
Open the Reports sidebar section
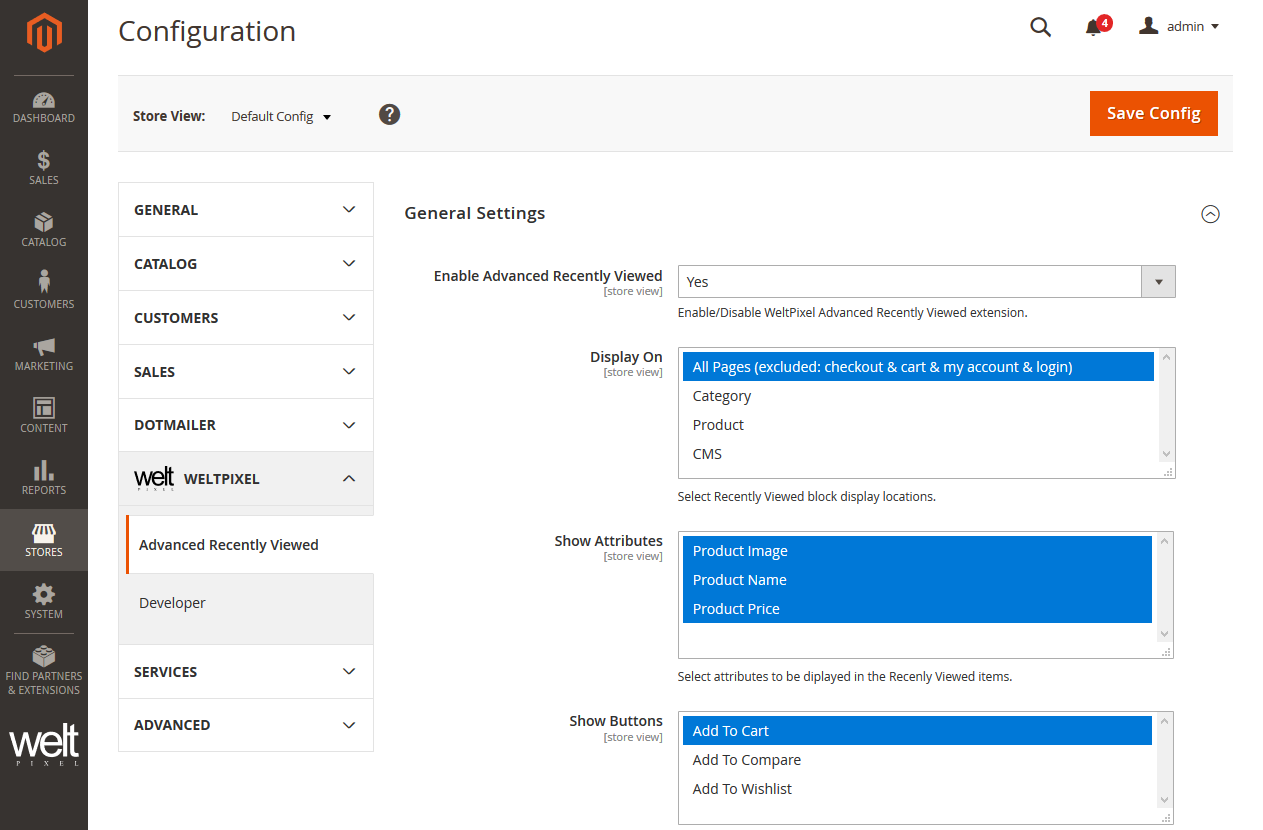click(x=43, y=478)
